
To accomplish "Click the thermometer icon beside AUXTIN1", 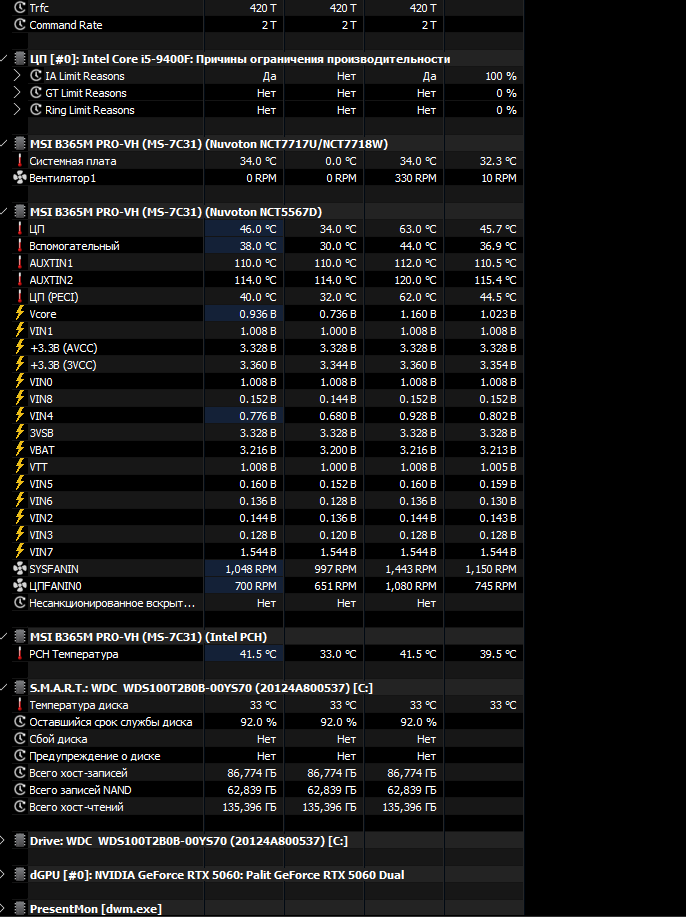I will coord(20,263).
